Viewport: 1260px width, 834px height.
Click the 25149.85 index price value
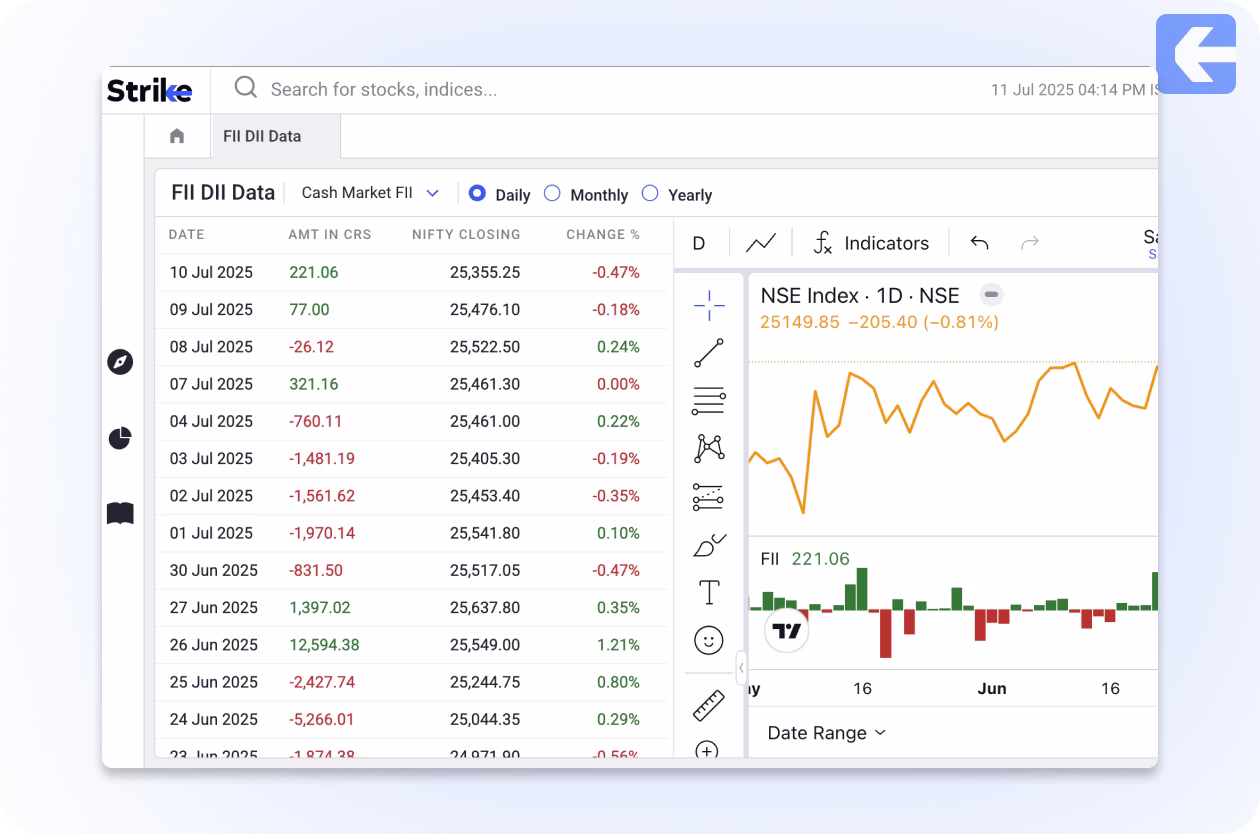coord(800,322)
